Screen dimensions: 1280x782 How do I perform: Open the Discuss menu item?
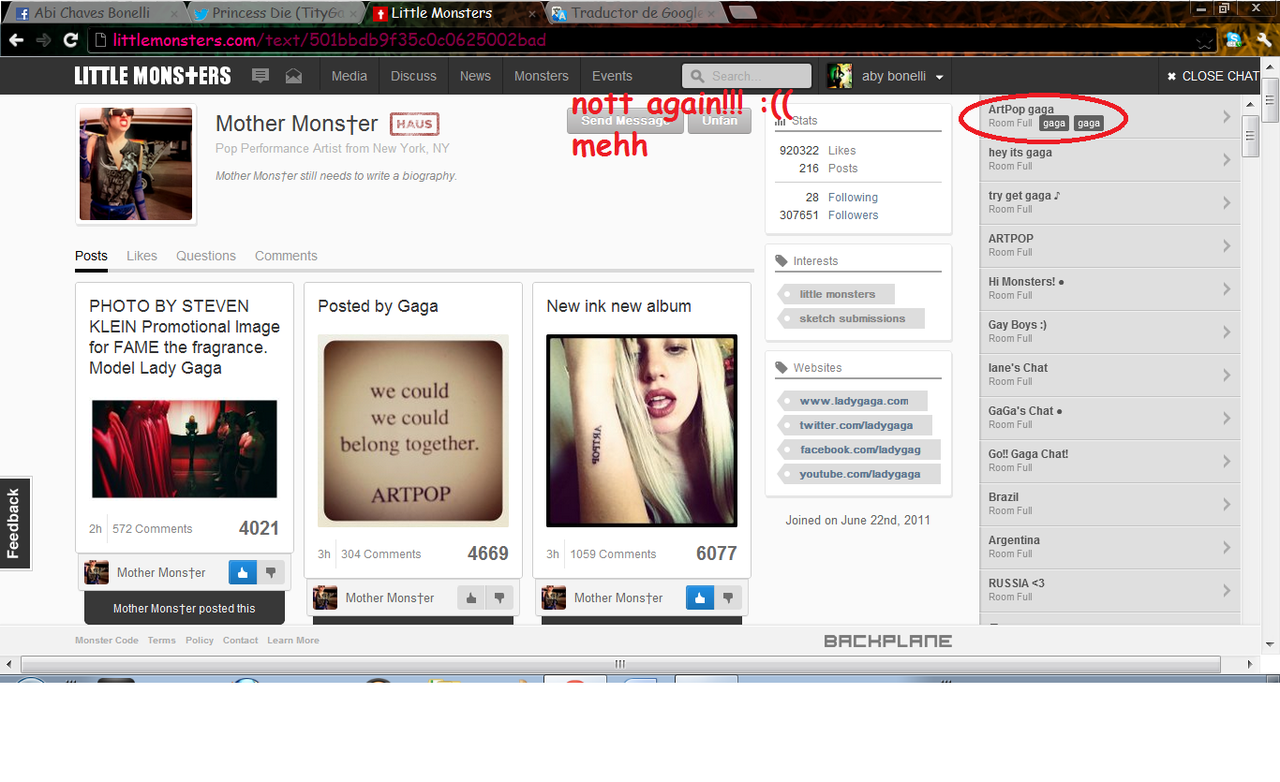click(413, 76)
